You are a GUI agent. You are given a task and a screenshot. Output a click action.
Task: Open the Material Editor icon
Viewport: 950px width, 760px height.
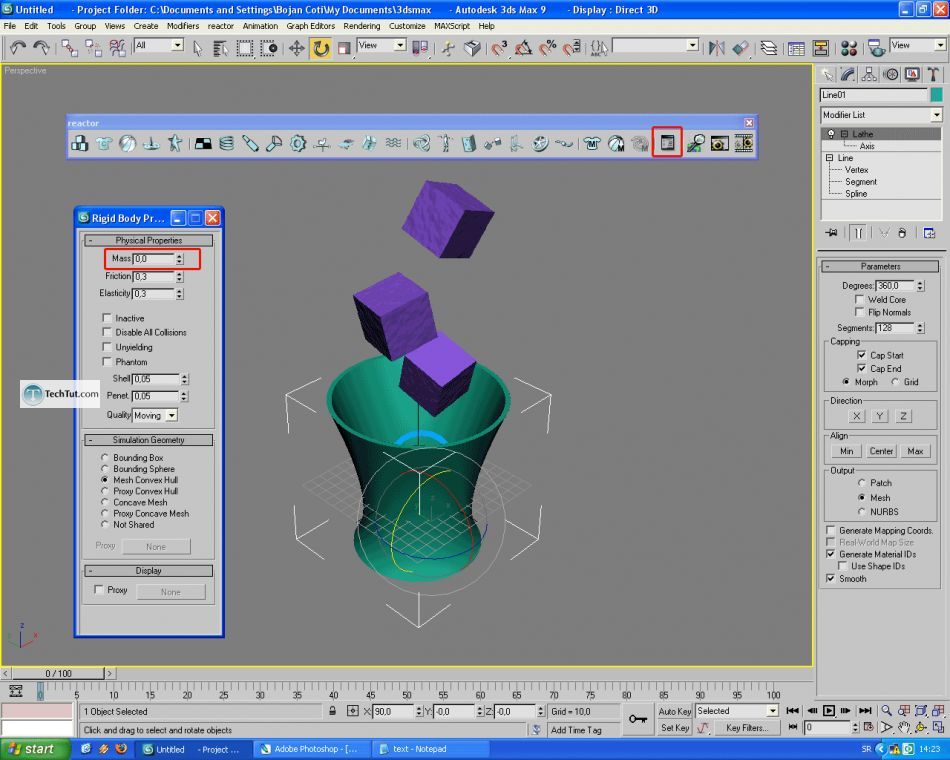[849, 48]
